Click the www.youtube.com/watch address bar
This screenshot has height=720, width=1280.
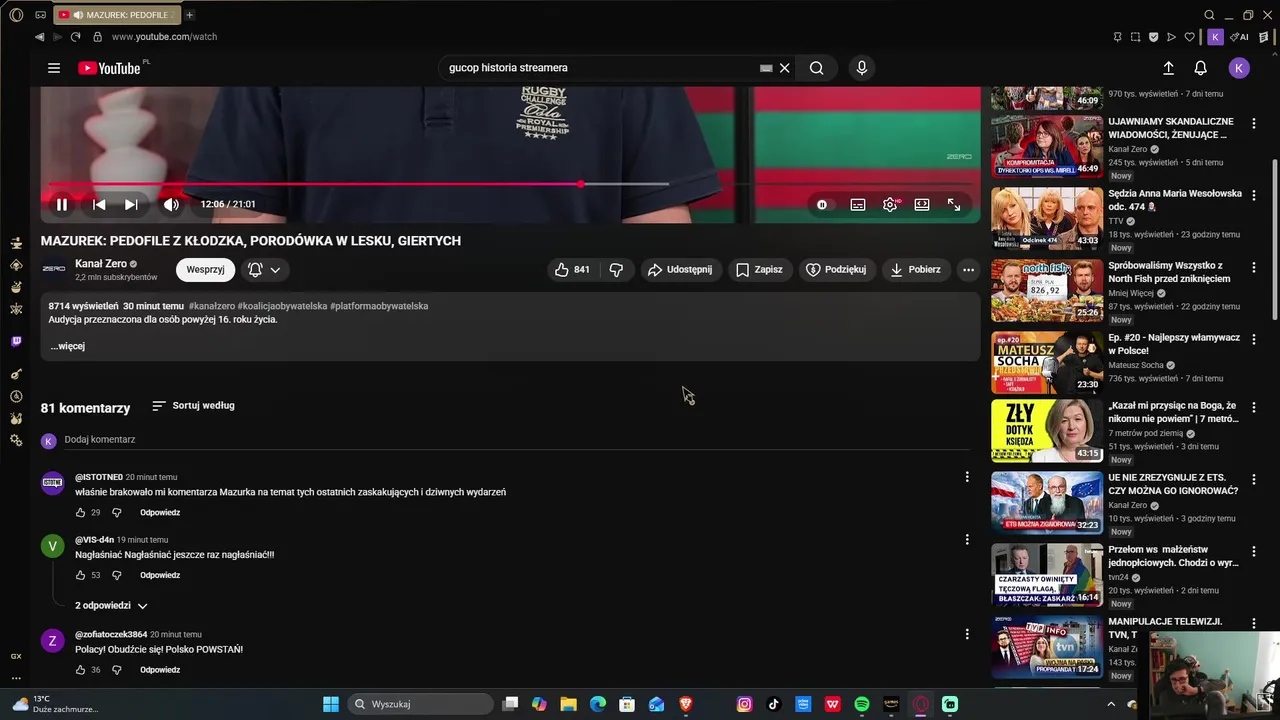(164, 37)
